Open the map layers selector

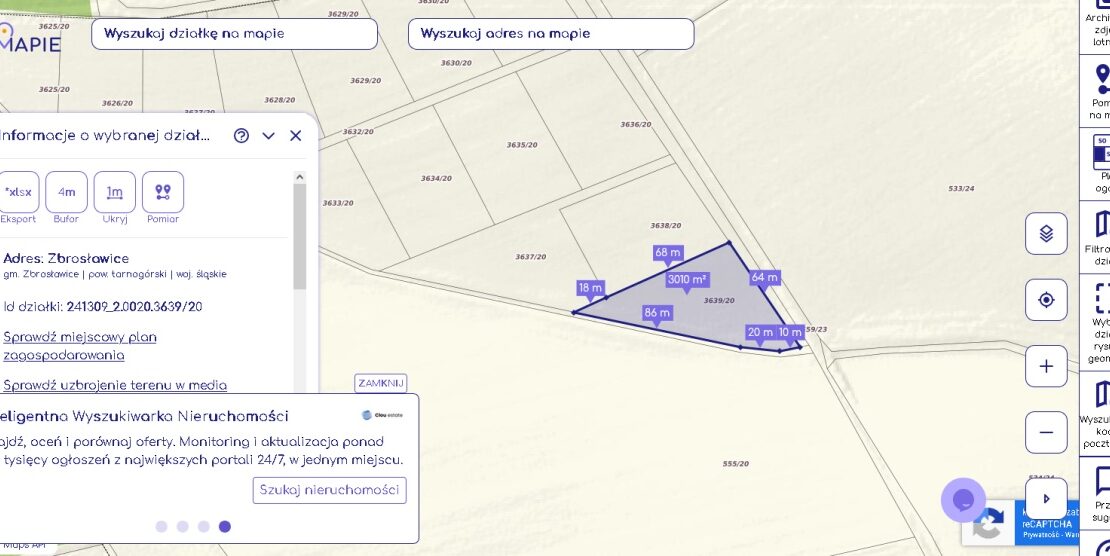pos(1046,234)
